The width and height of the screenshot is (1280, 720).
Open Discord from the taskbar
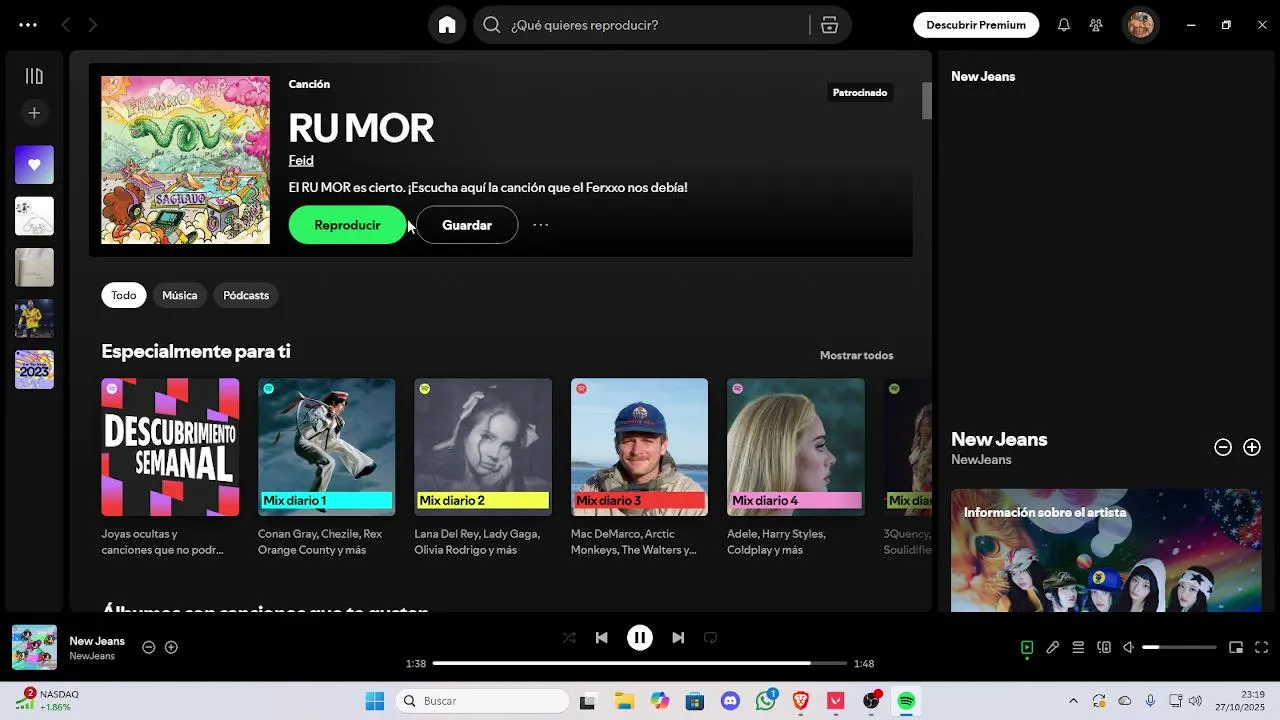click(730, 701)
